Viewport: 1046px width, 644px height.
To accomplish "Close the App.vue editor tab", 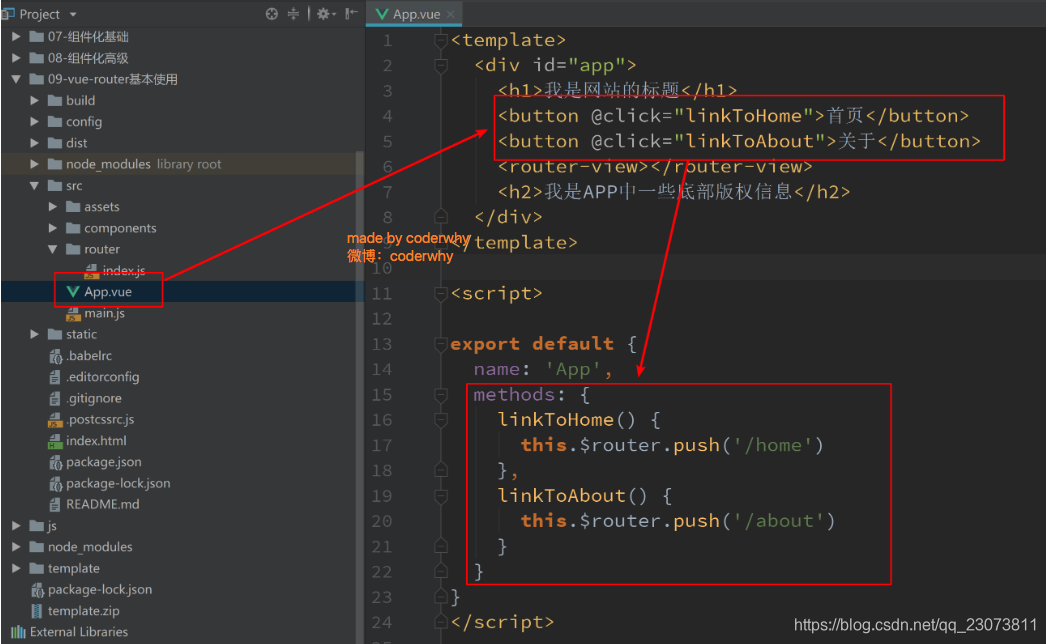I will (452, 14).
